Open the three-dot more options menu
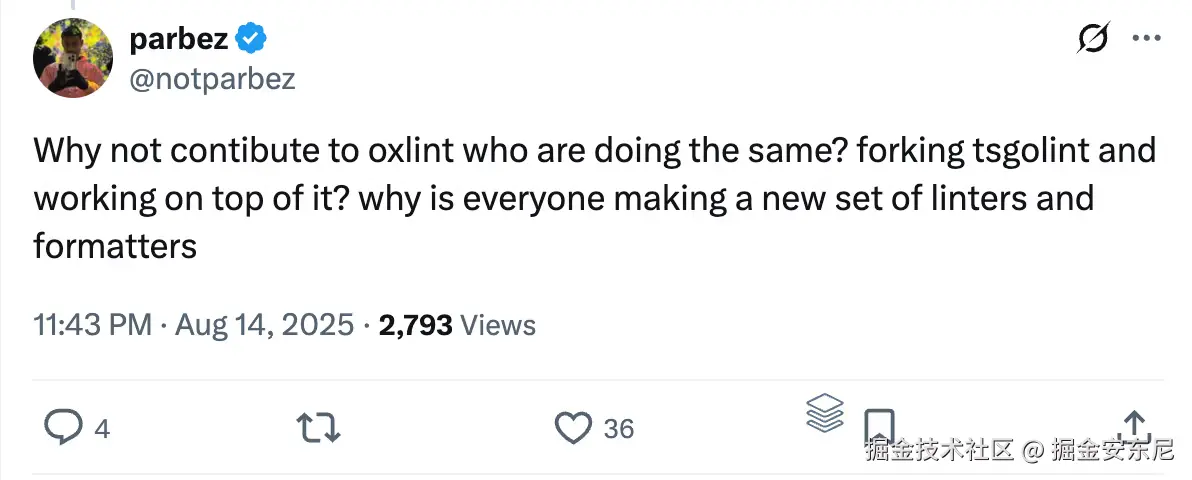The image size is (1192, 480). click(x=1145, y=39)
